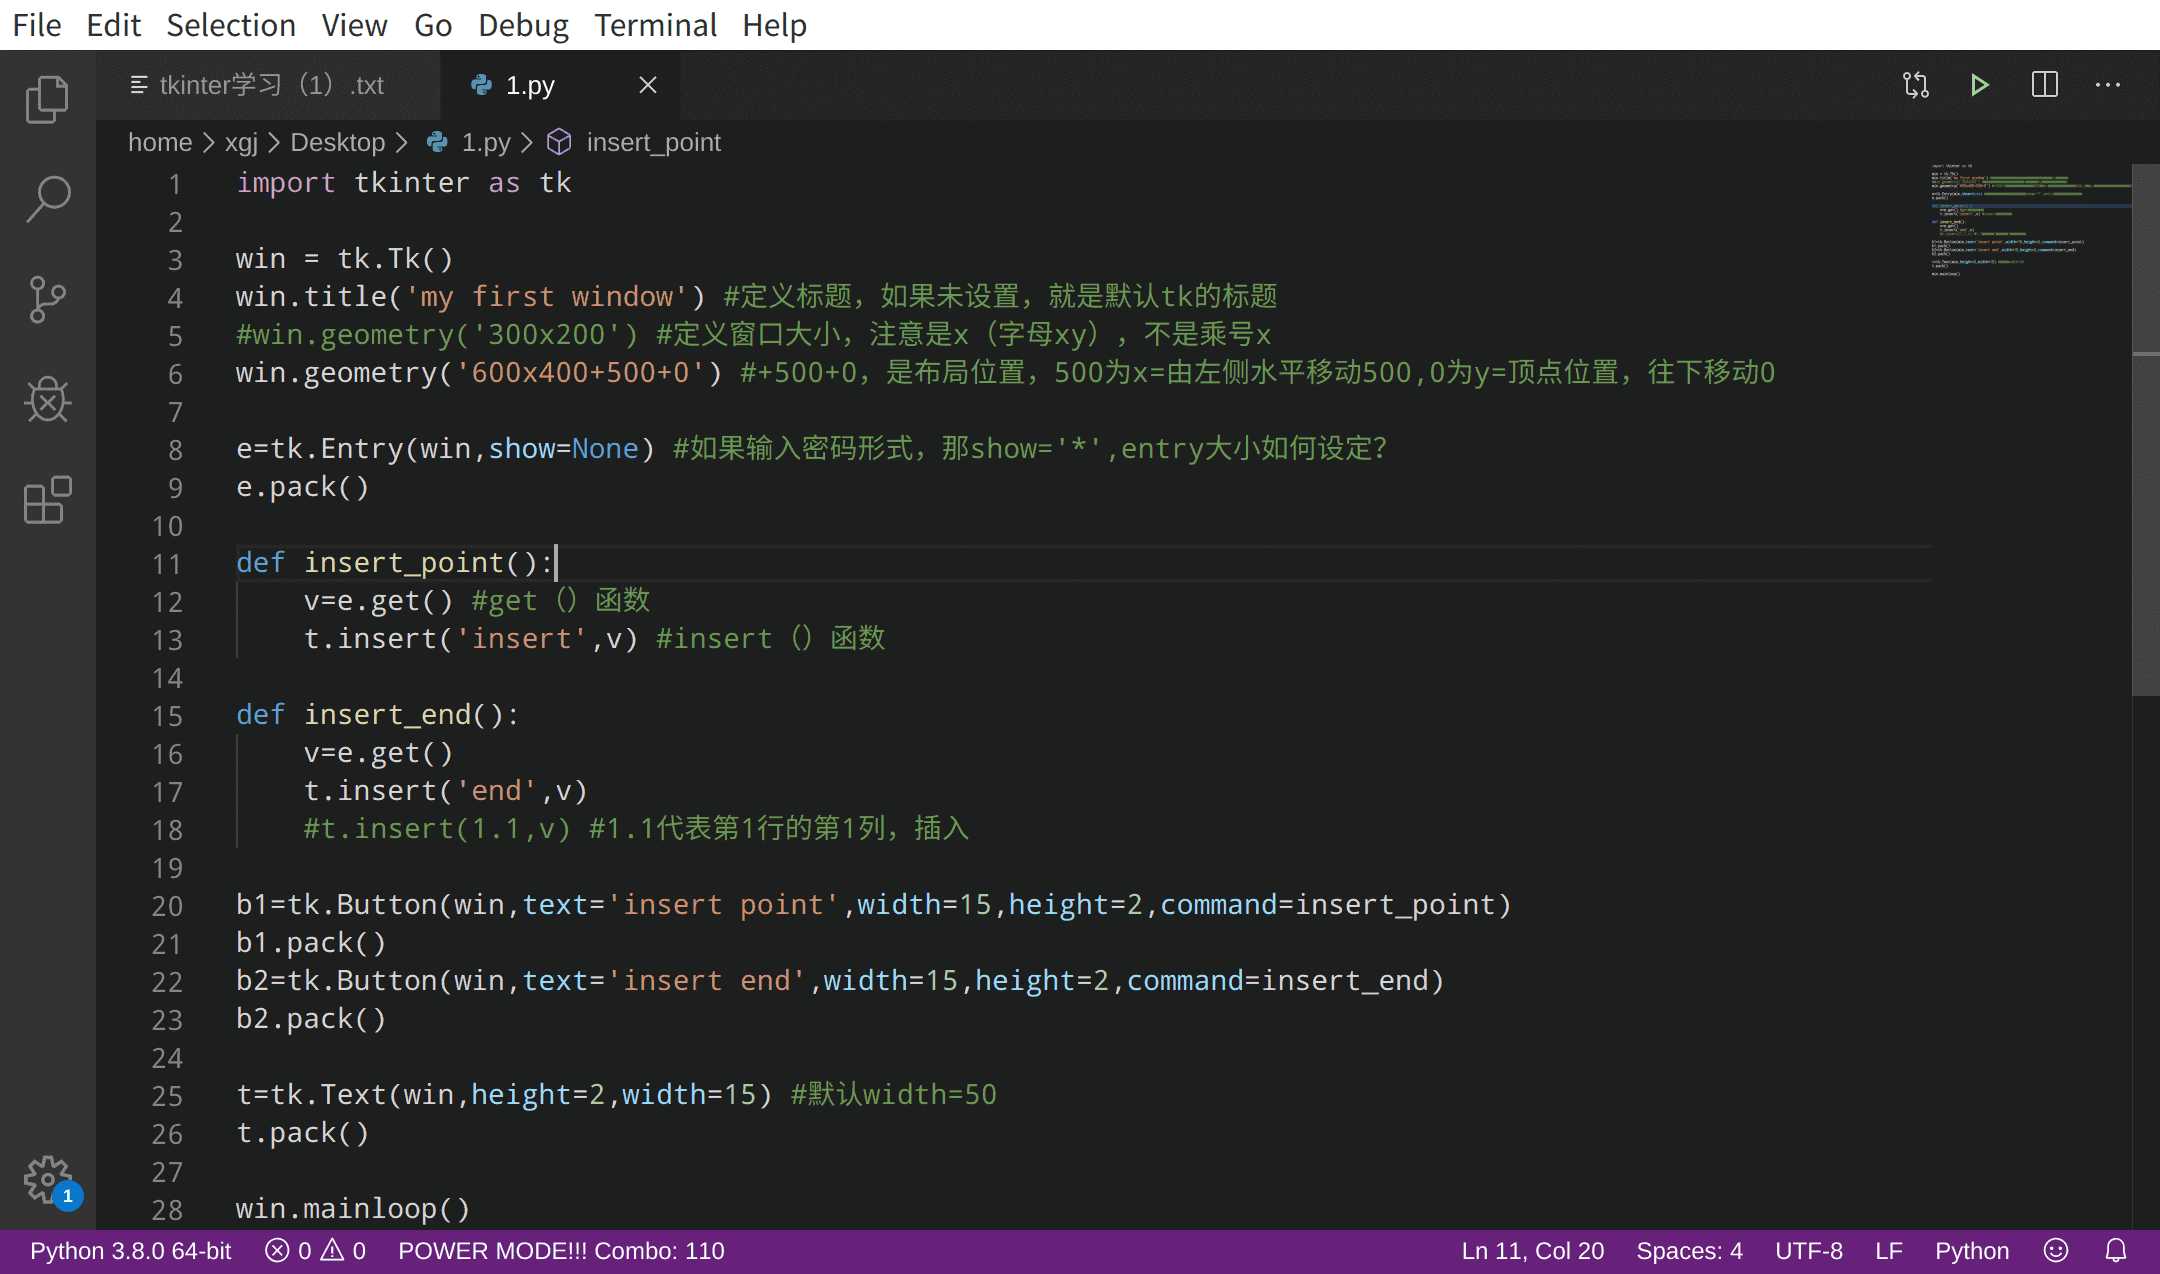Expand the home breadcrumb segment
2160x1274 pixels.
[160, 142]
